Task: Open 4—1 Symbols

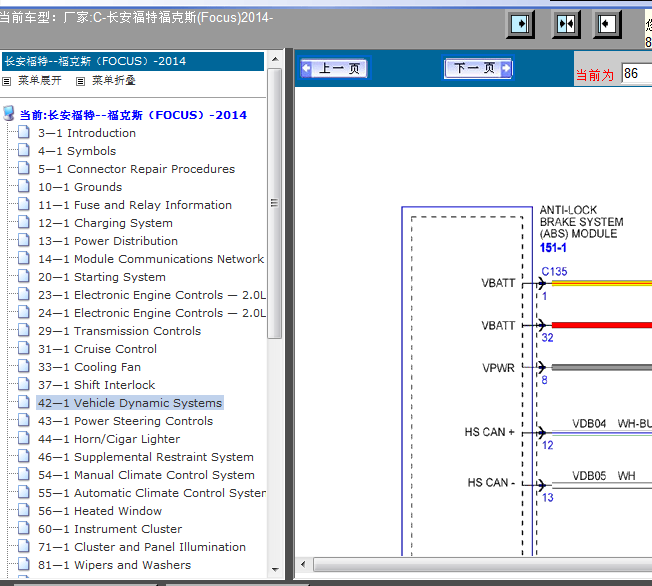Action: (x=77, y=151)
